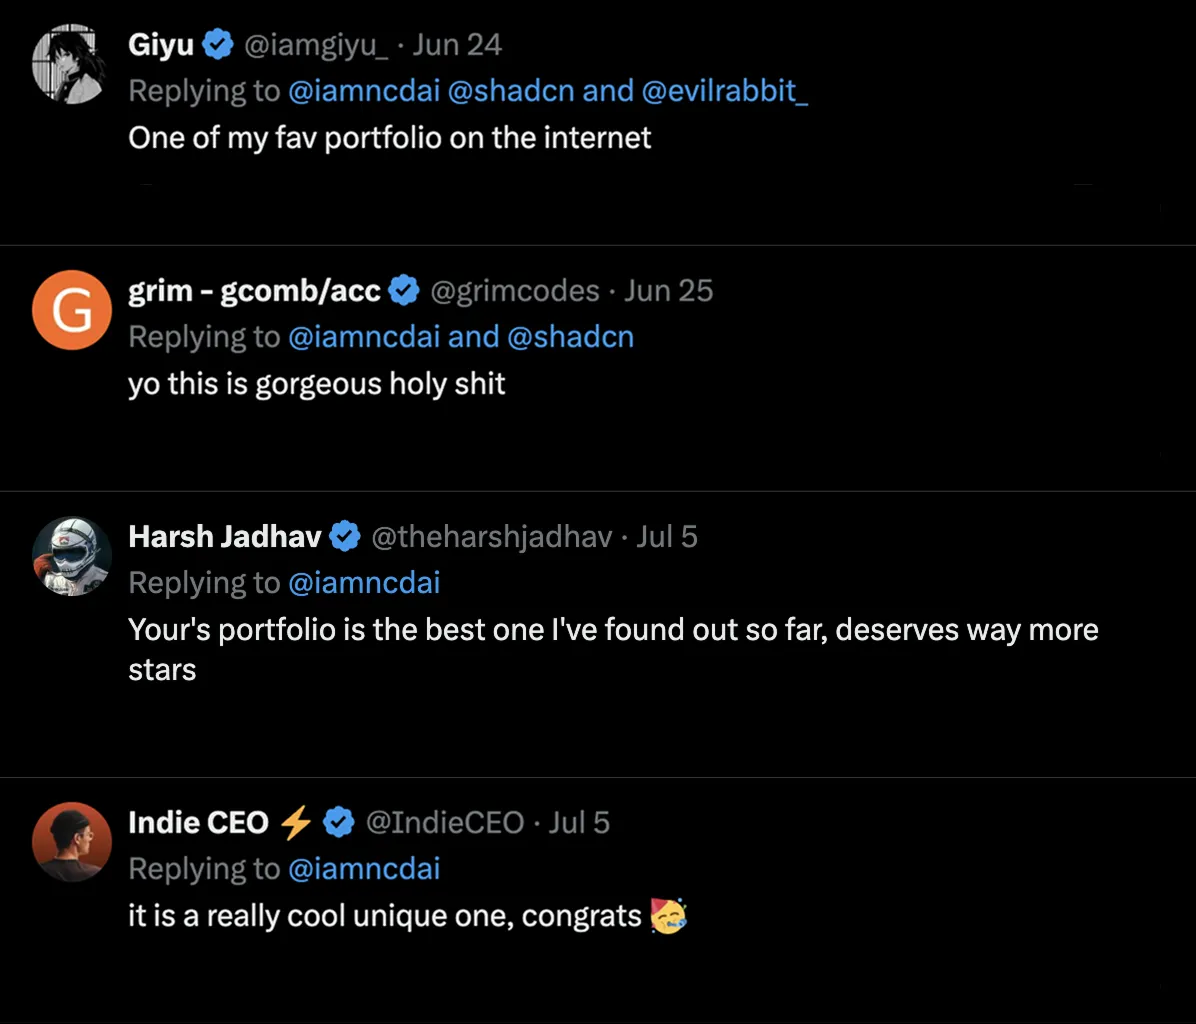Click the lightning bolt emoji after Indie CEO
Image resolution: width=1196 pixels, height=1024 pixels.
tap(296, 823)
